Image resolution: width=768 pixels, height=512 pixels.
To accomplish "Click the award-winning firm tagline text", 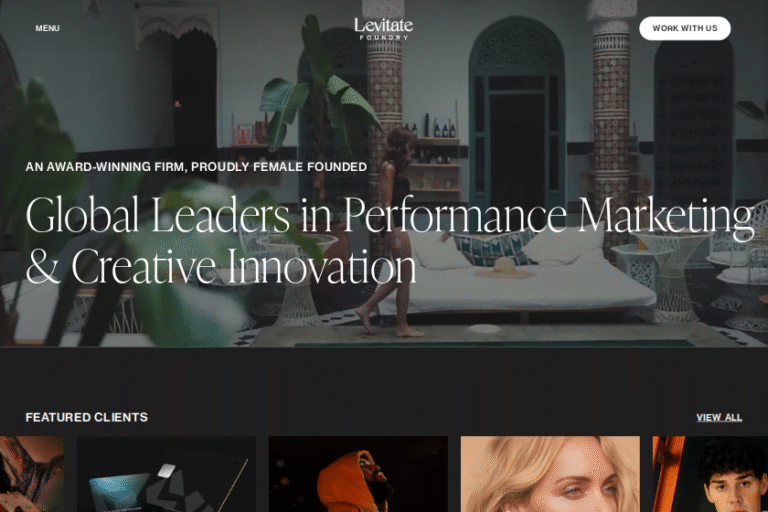I will (x=196, y=167).
